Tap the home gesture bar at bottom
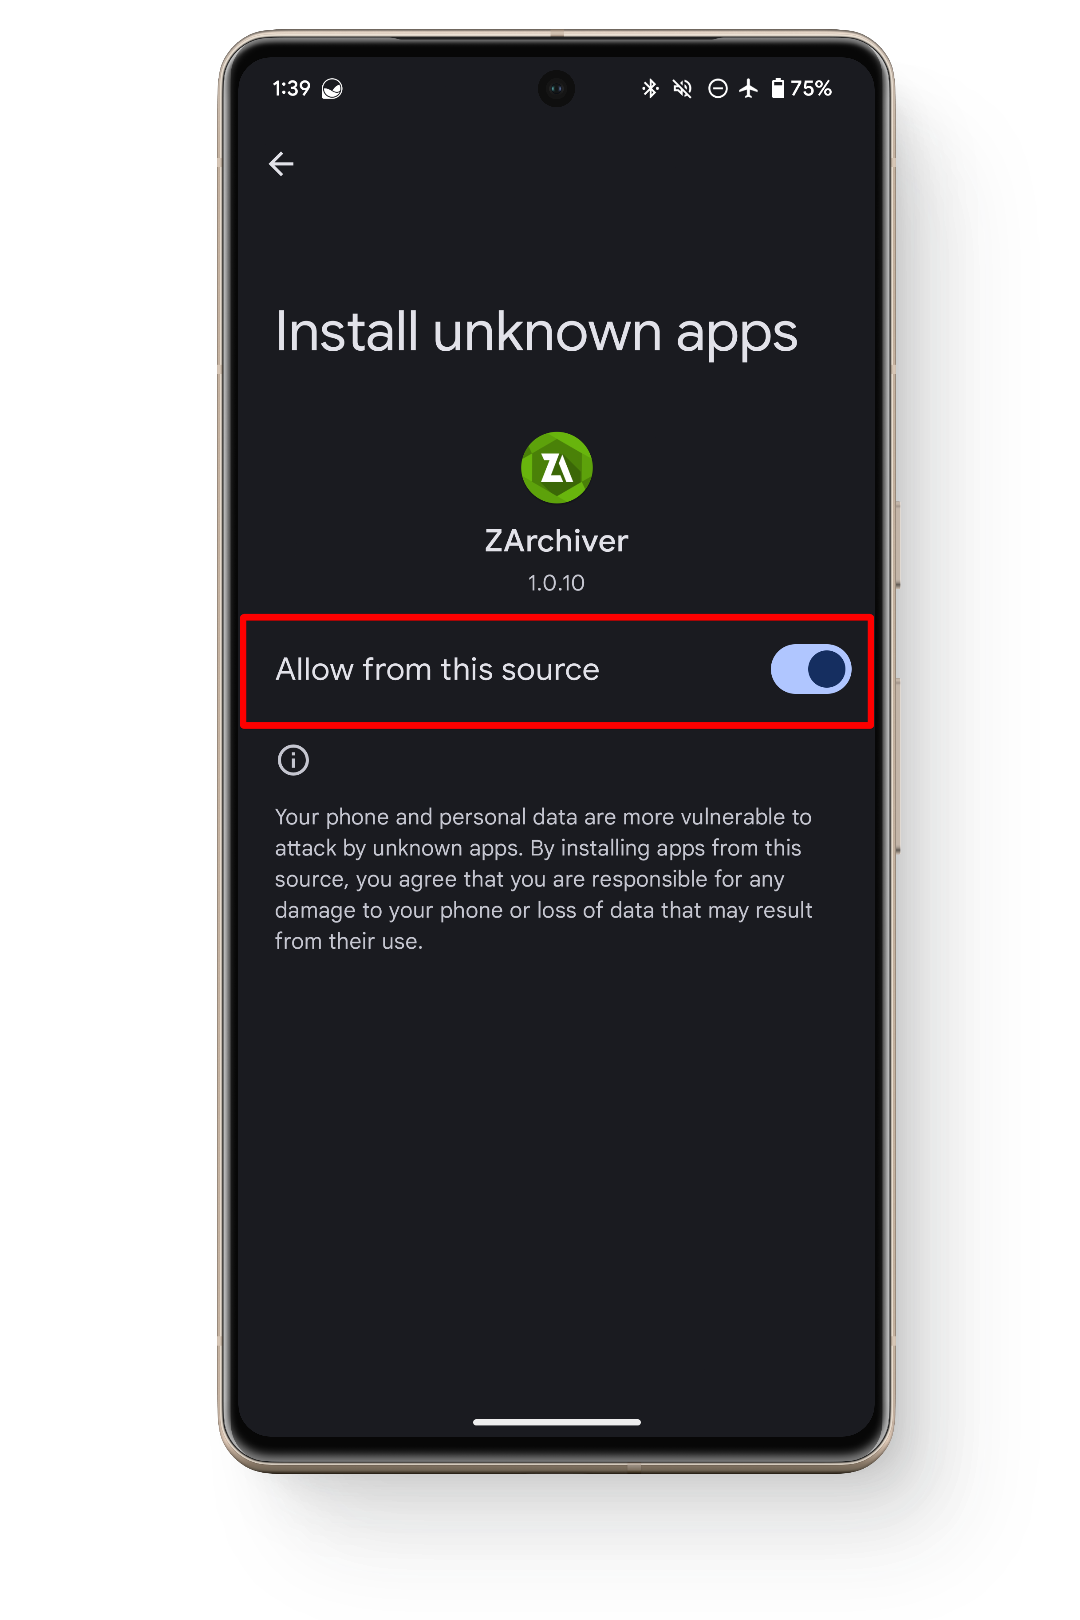Image resolution: width=1080 pixels, height=1620 pixels. click(557, 1421)
